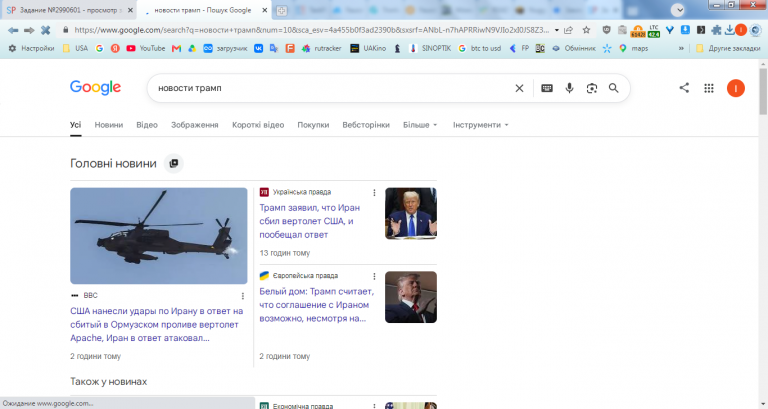768x409 pixels.
Task: Stop loading the page
Action: 46,30
